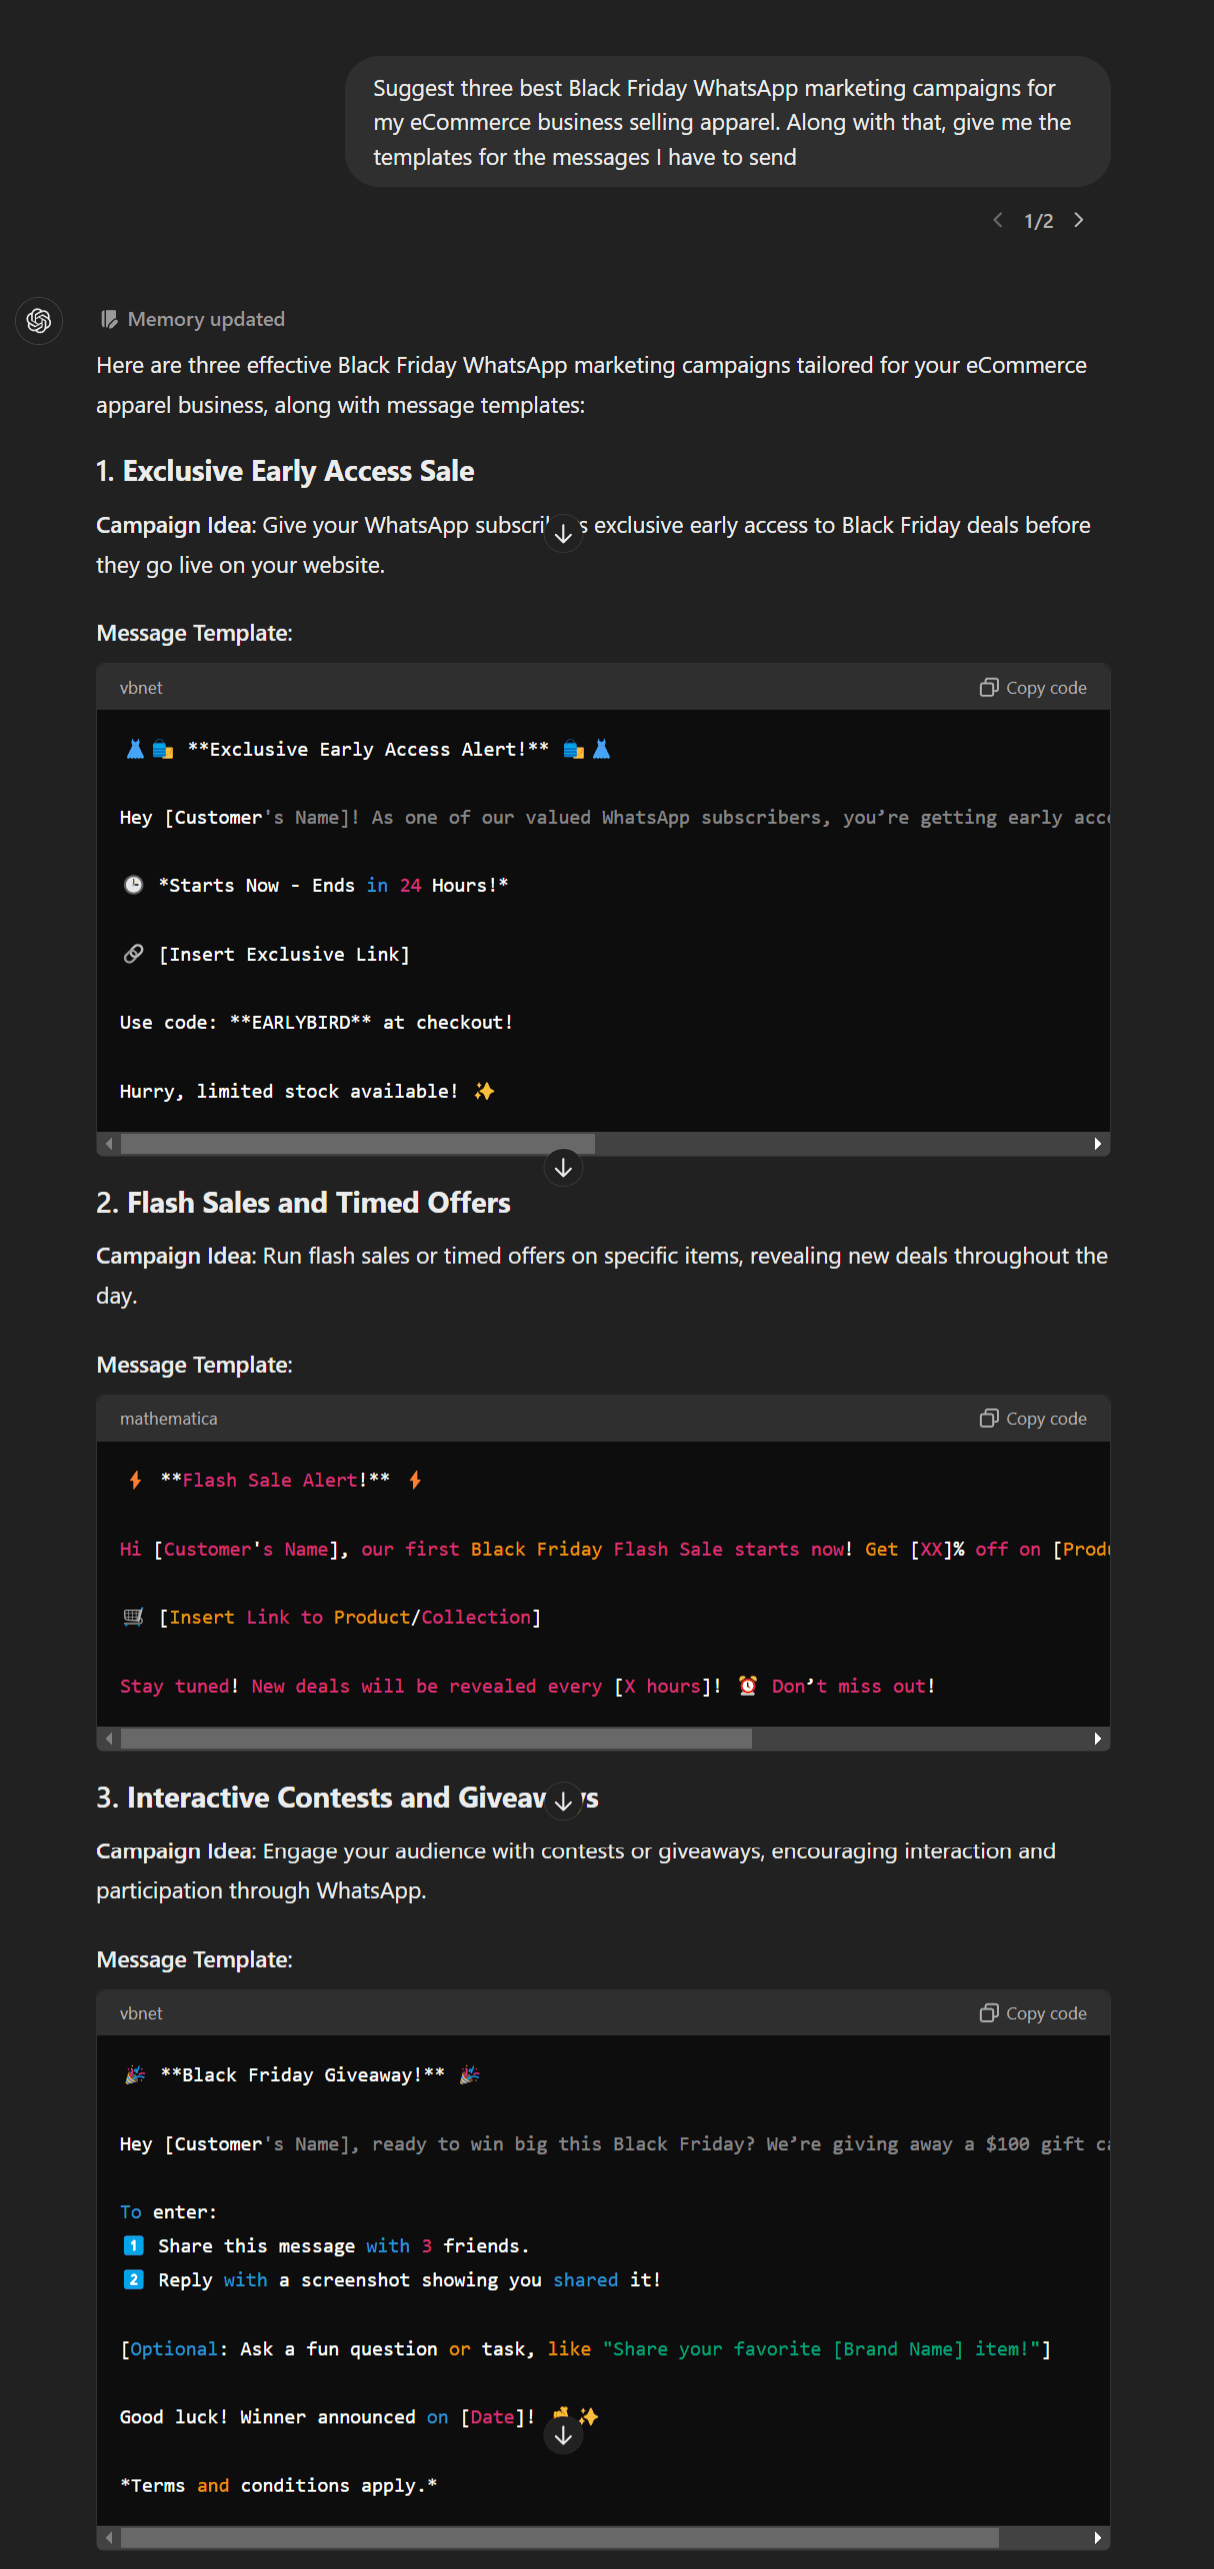Viewport: 1214px width, 2569px height.
Task: Copy code from the Black Friday Giveaway block
Action: [x=1033, y=2014]
